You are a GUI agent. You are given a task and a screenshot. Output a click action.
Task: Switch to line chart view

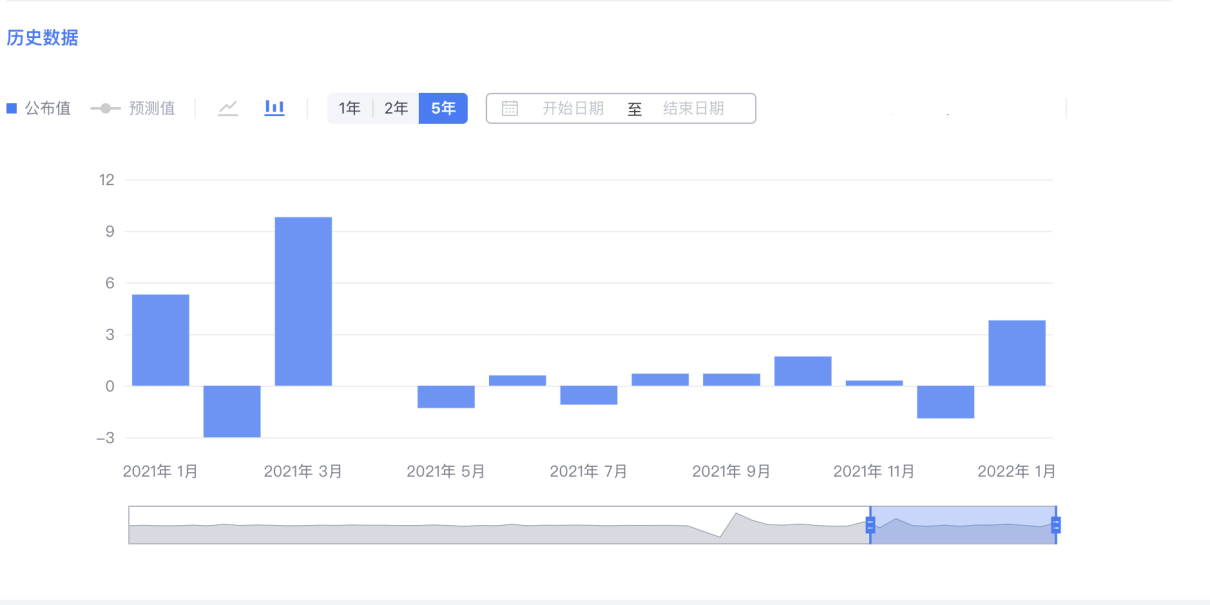point(228,108)
